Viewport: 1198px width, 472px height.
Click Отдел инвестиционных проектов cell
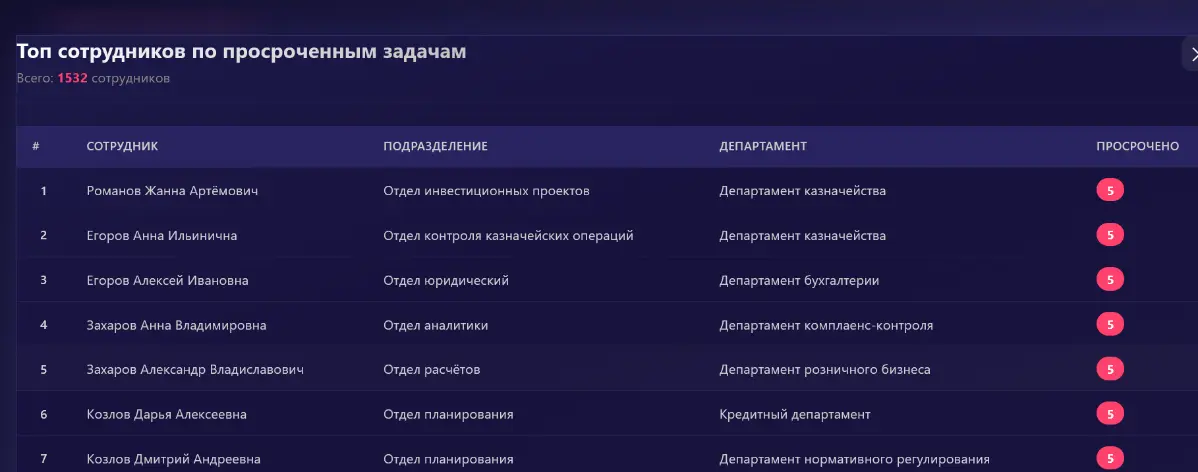(x=486, y=191)
